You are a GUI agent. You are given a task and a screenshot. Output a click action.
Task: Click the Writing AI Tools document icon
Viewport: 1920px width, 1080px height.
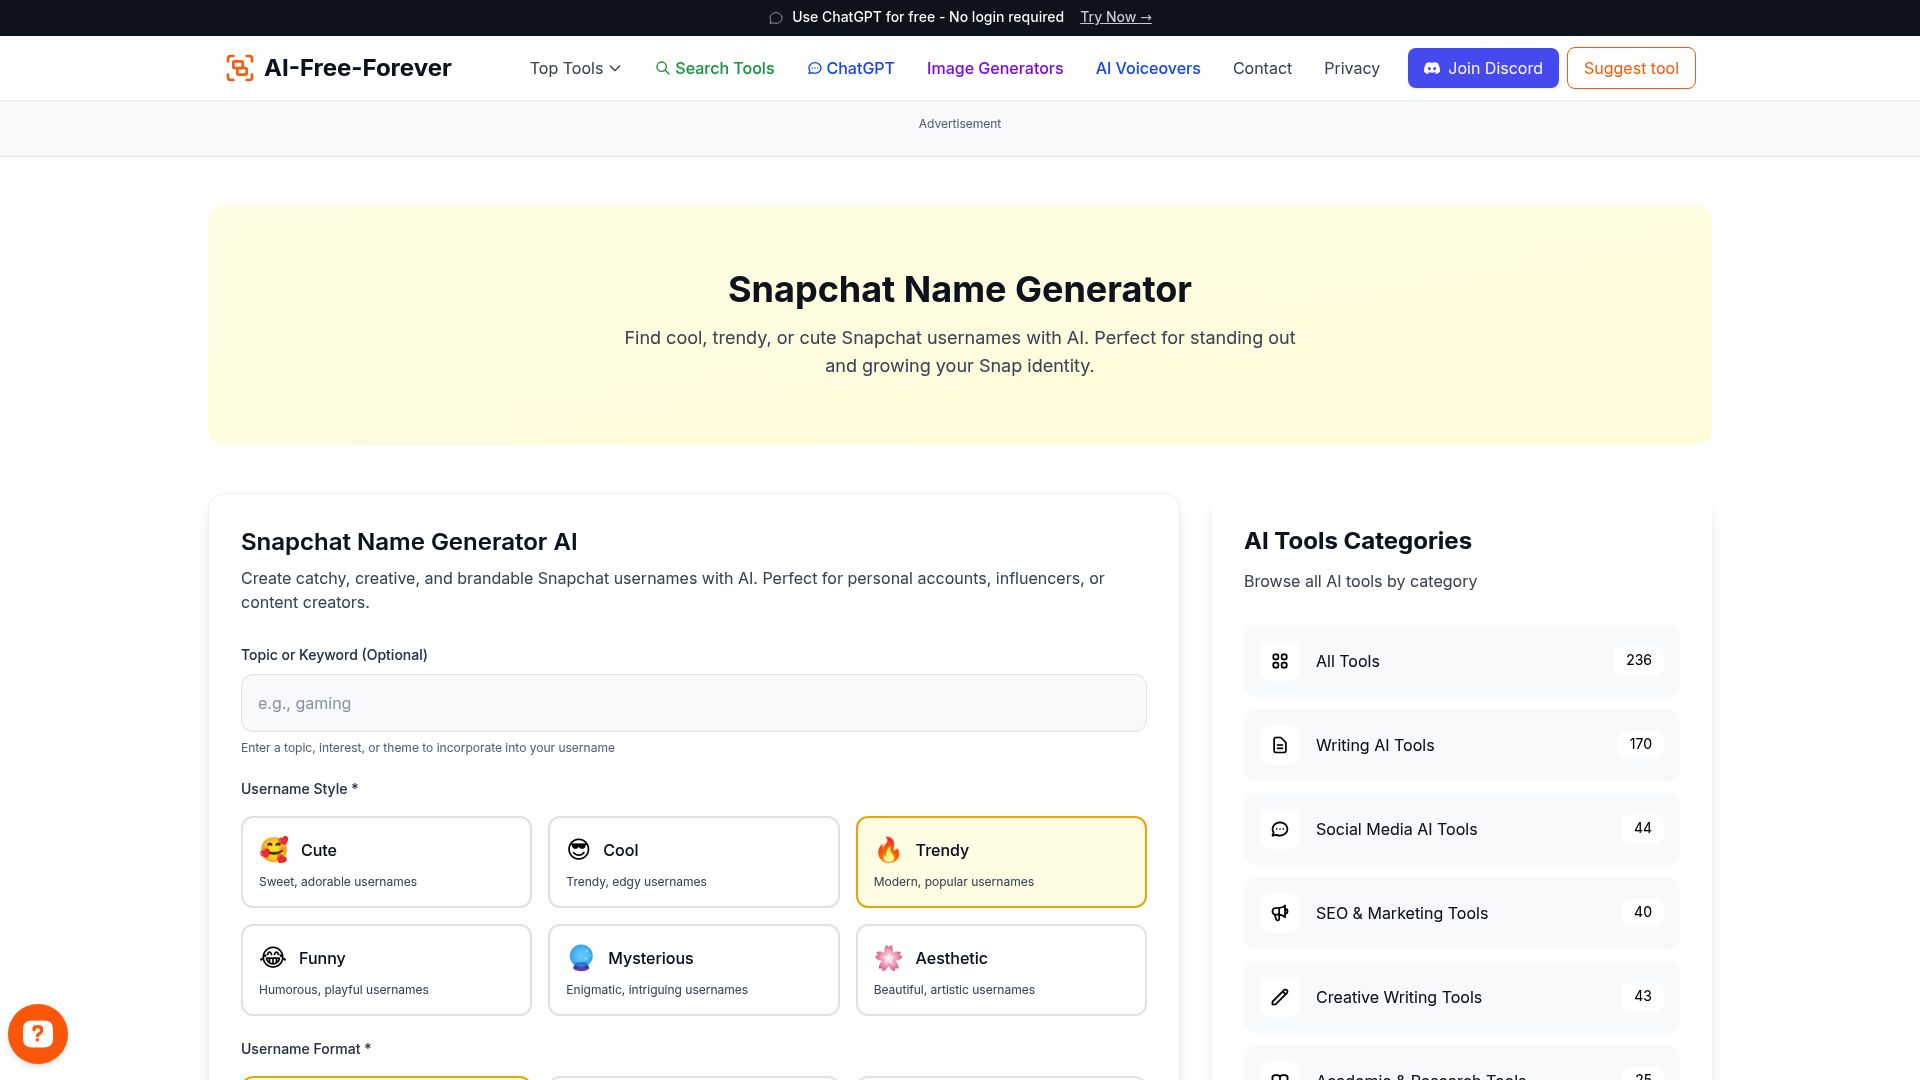pyautogui.click(x=1279, y=744)
